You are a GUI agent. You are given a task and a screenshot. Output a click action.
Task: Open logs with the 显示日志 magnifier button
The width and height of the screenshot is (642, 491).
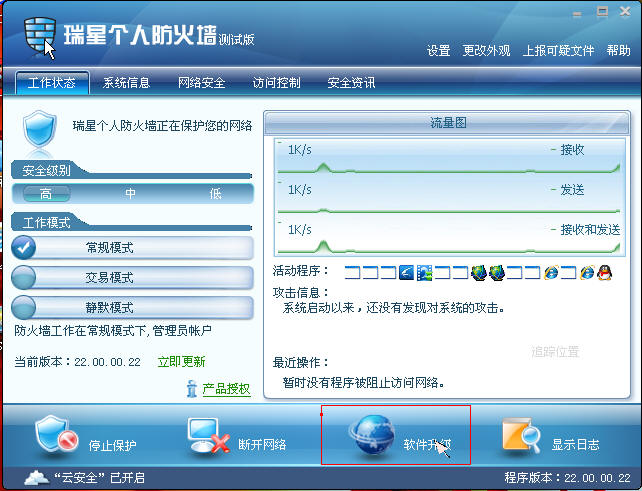(551, 437)
